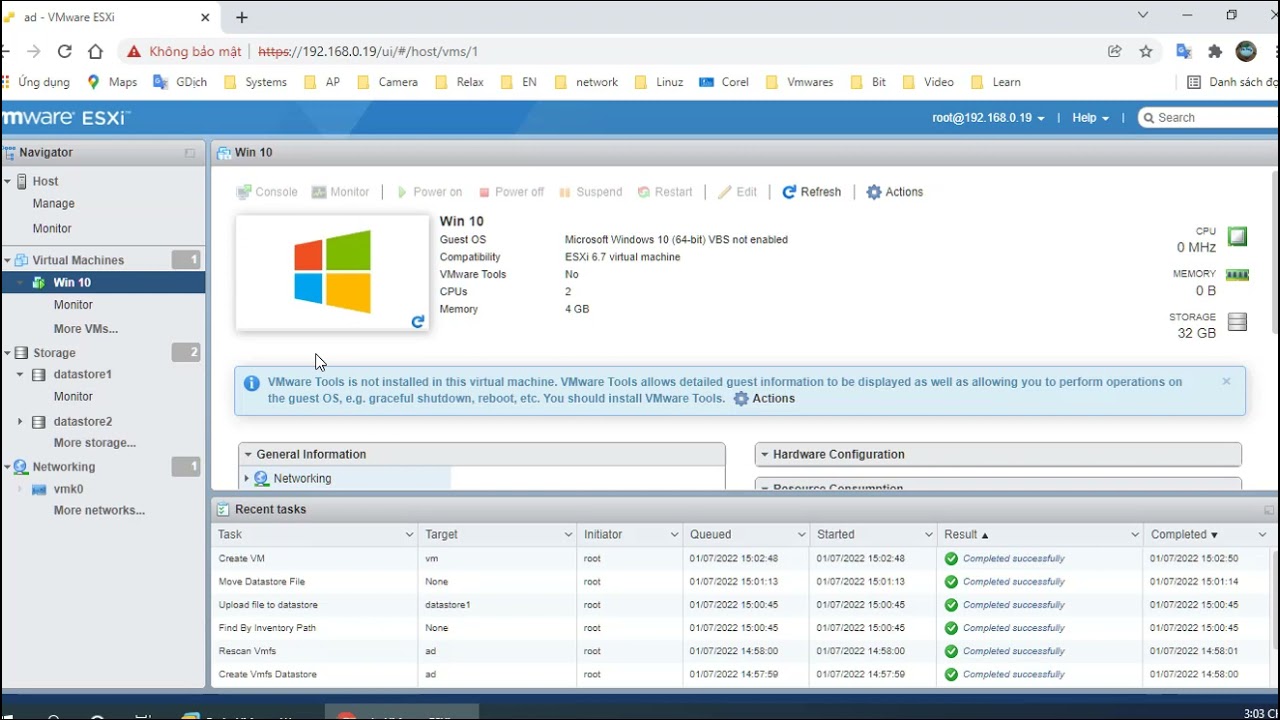Power on the Win 10 VM
The width and height of the screenshot is (1280, 720).
point(429,192)
